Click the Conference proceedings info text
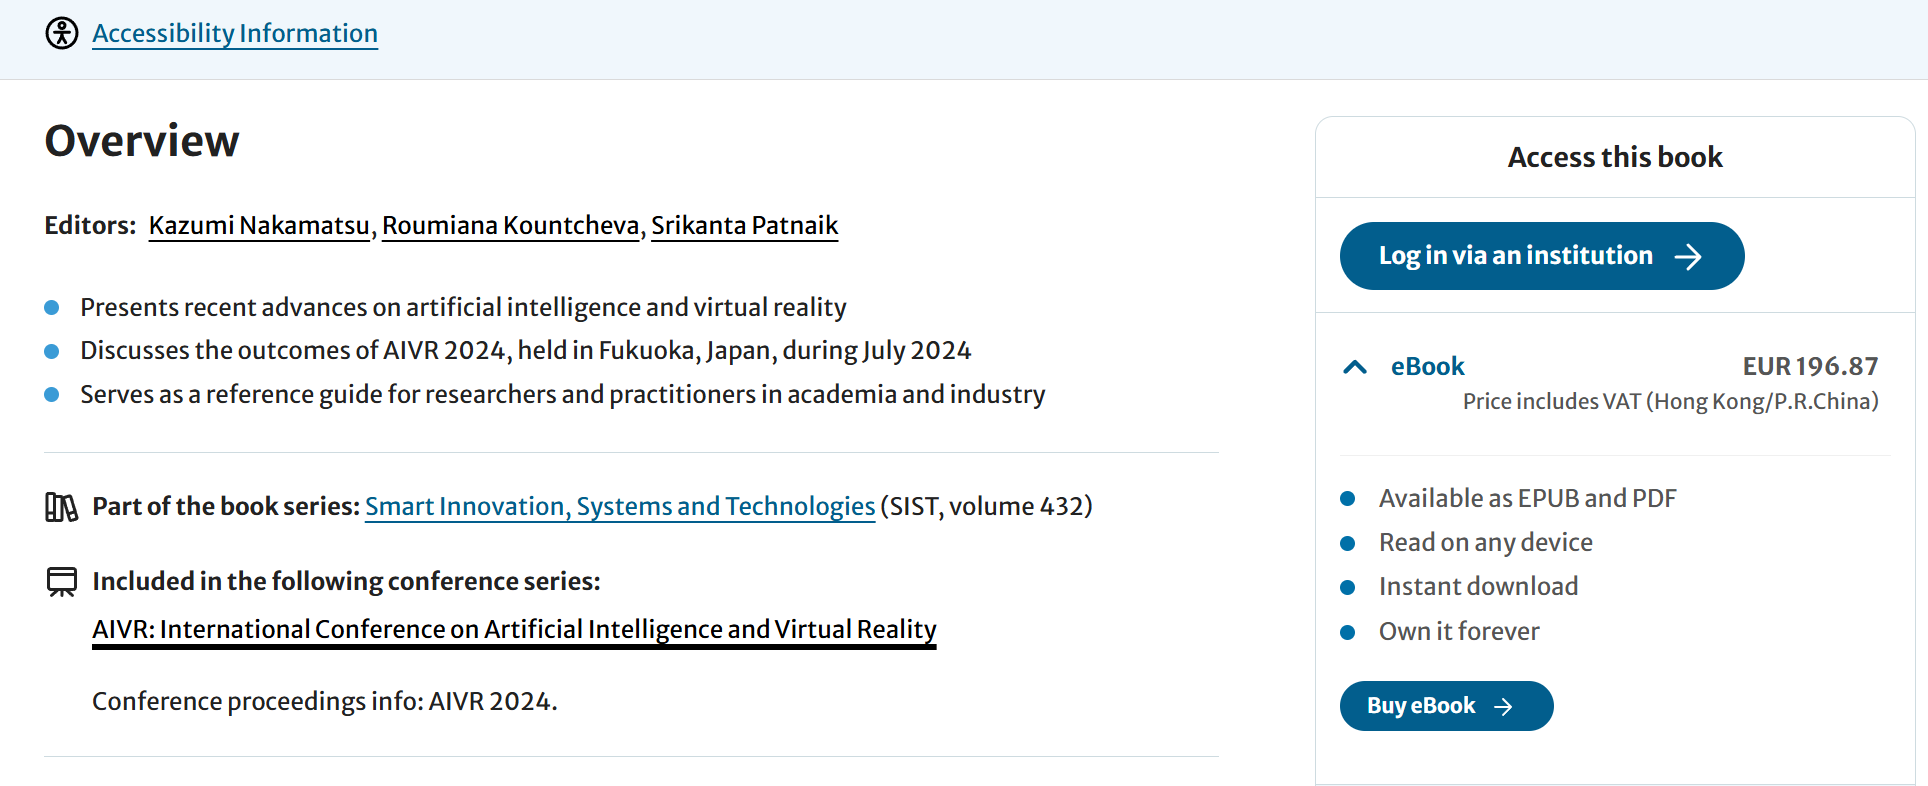The image size is (1928, 786). click(x=324, y=702)
